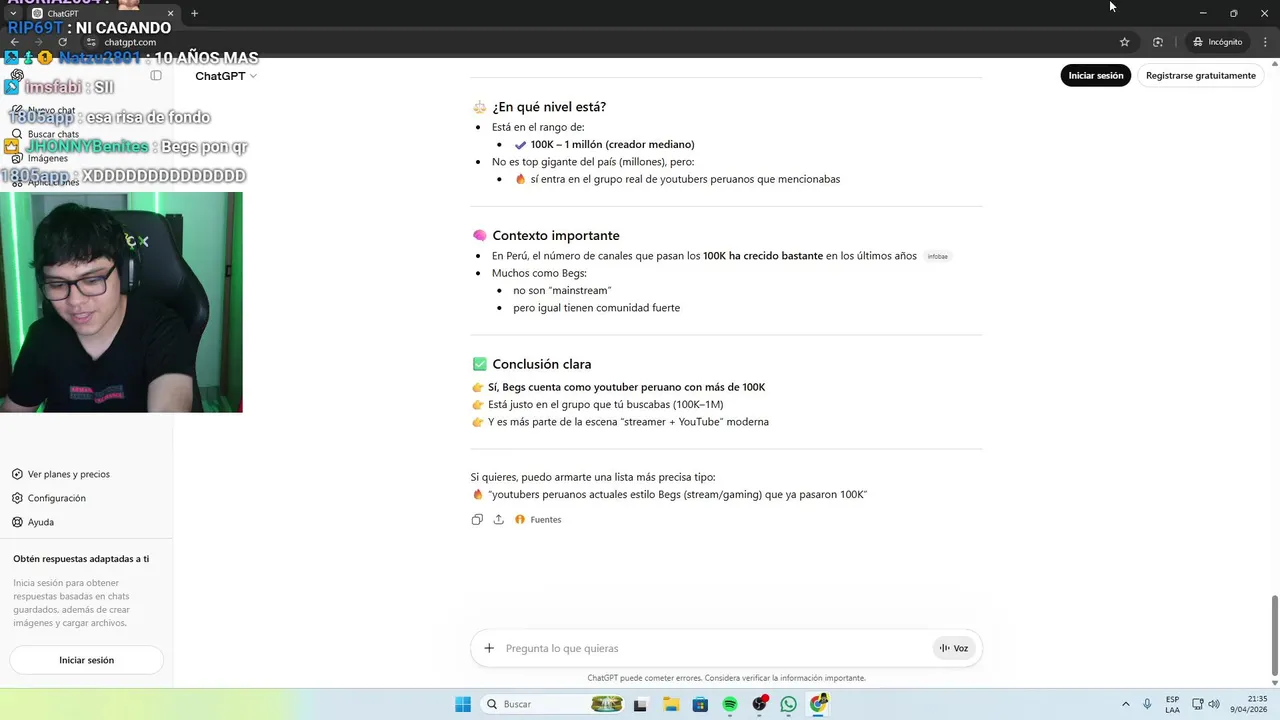The image size is (1280, 720).
Task: Open Task View from the taskbar
Action: (640, 704)
